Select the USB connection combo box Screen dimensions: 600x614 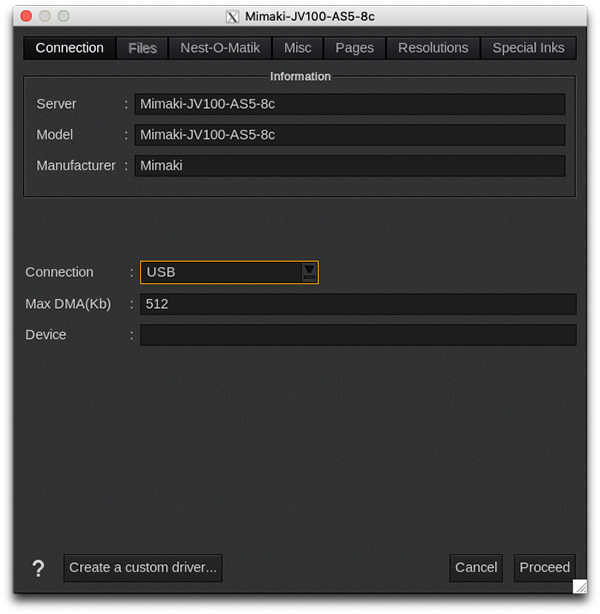(222, 272)
